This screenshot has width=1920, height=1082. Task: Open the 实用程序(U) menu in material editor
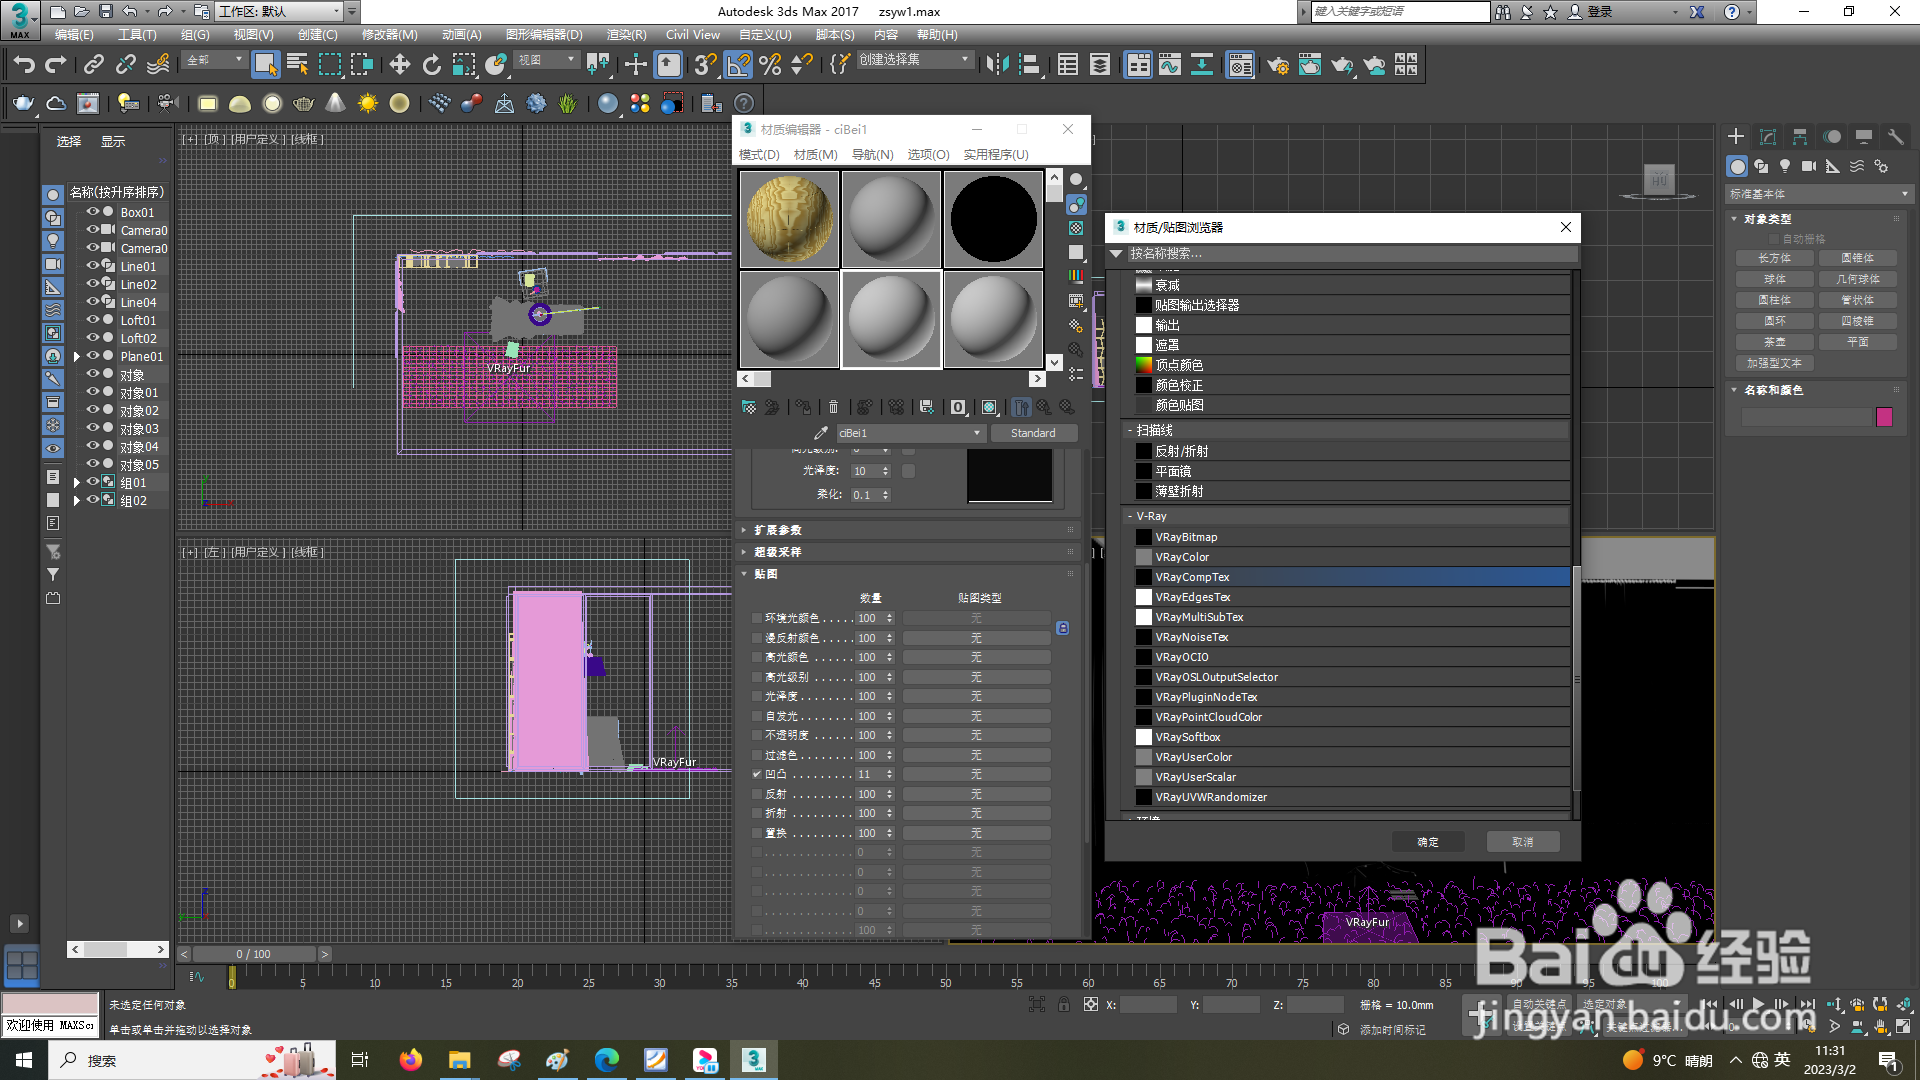[996, 155]
